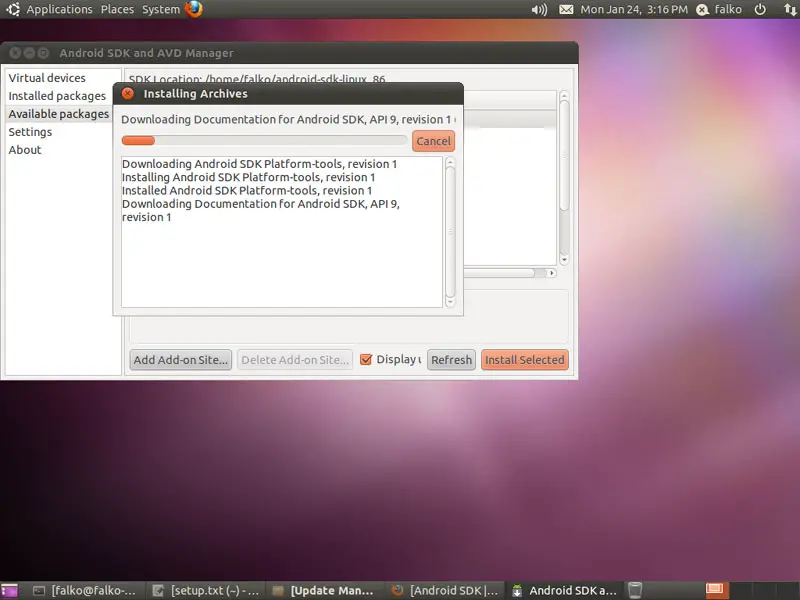Click log line 'Downloading Documentation for Android SDK, API 9,'

tap(261, 204)
